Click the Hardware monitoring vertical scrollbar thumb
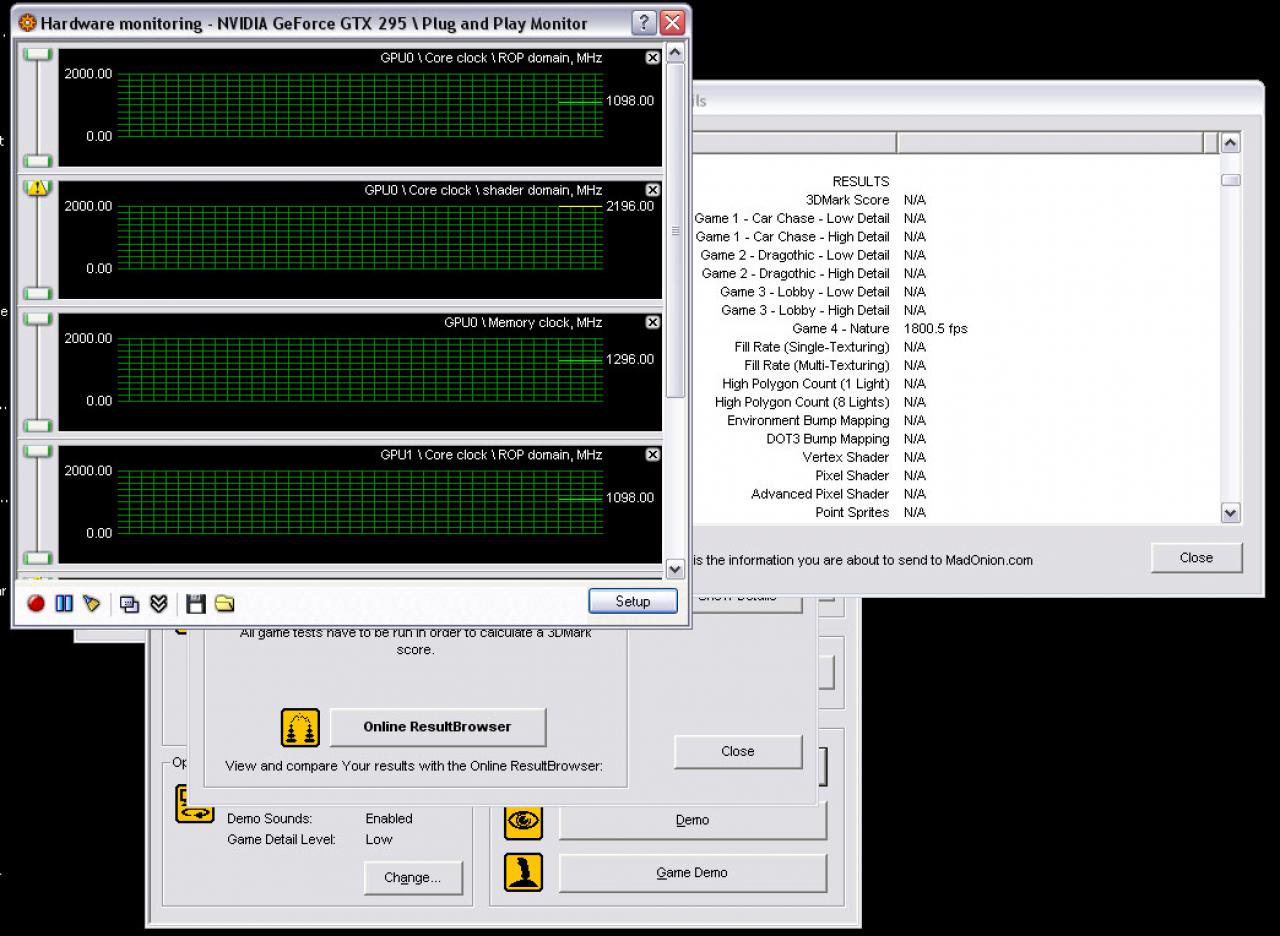This screenshot has height=936, width=1280. click(675, 230)
